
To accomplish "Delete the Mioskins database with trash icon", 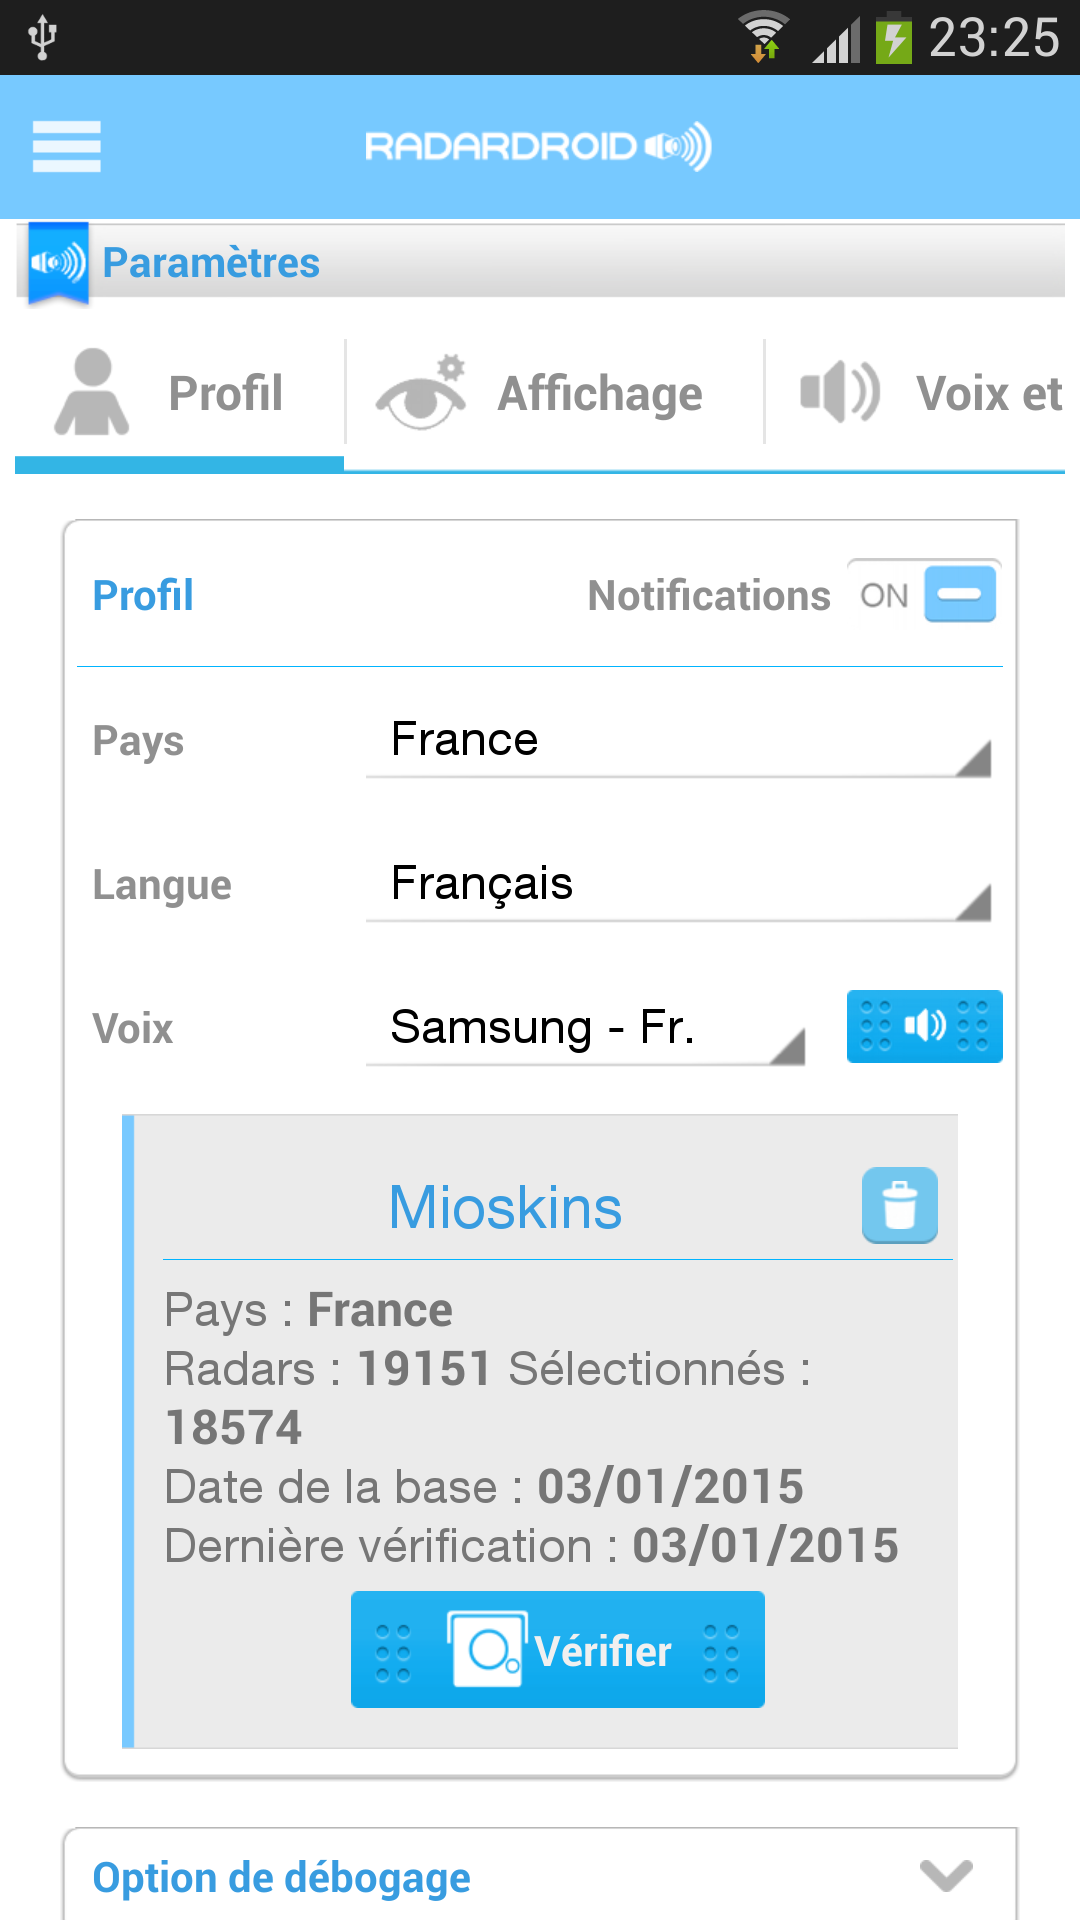I will coord(900,1205).
